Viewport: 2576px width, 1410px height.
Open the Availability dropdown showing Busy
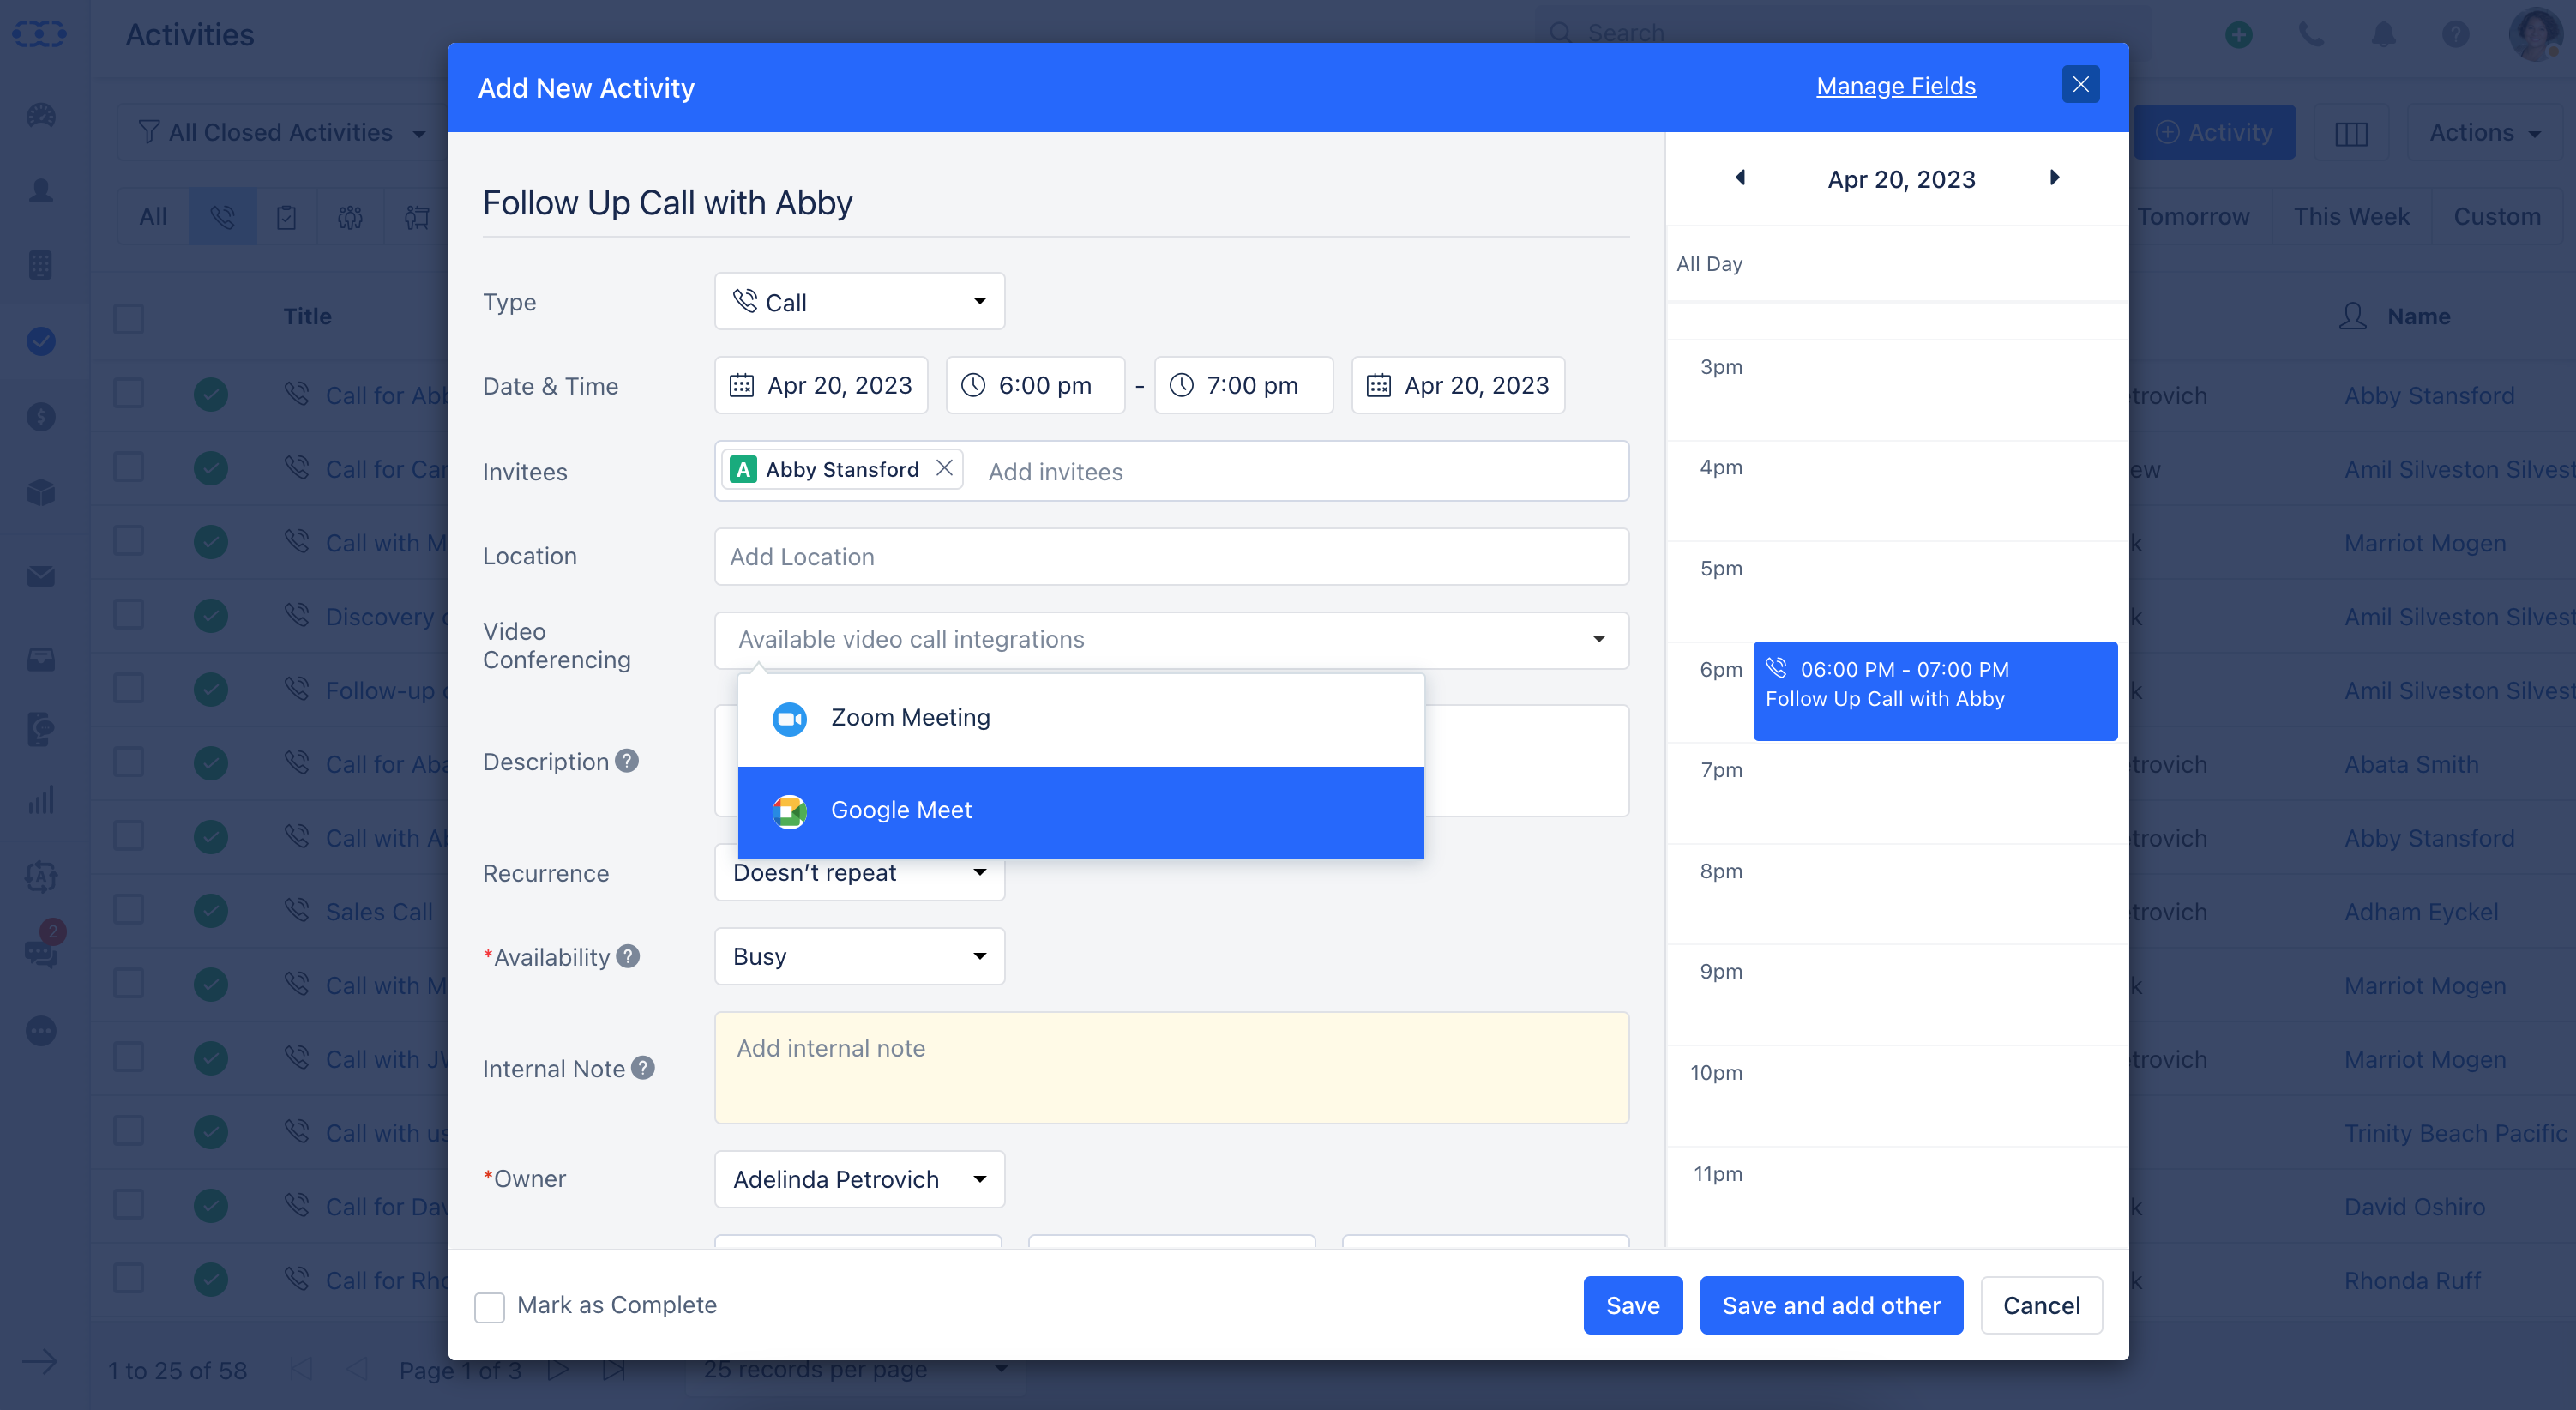(x=859, y=956)
